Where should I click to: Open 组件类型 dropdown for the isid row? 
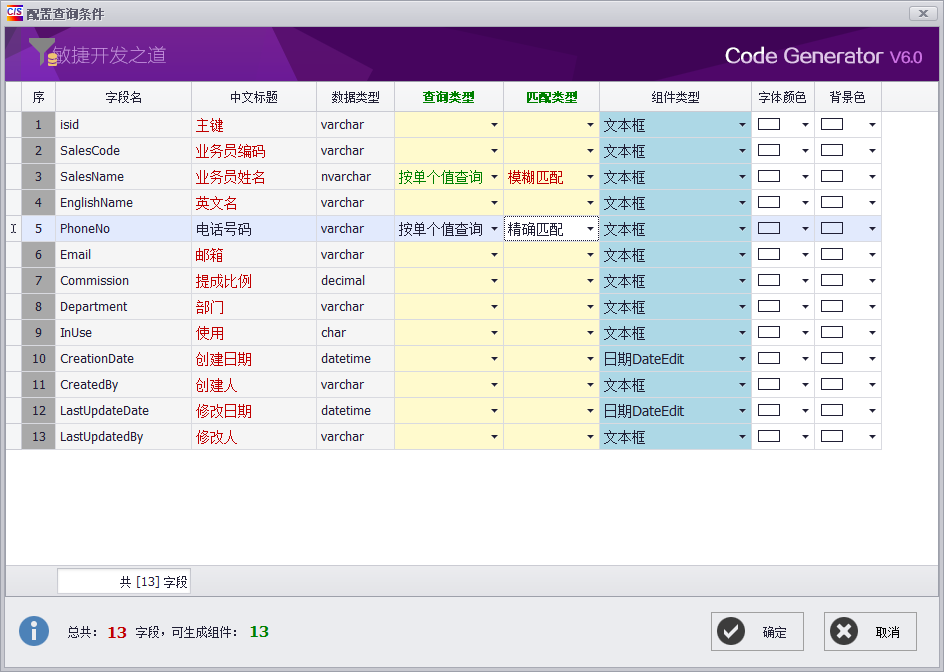742,125
